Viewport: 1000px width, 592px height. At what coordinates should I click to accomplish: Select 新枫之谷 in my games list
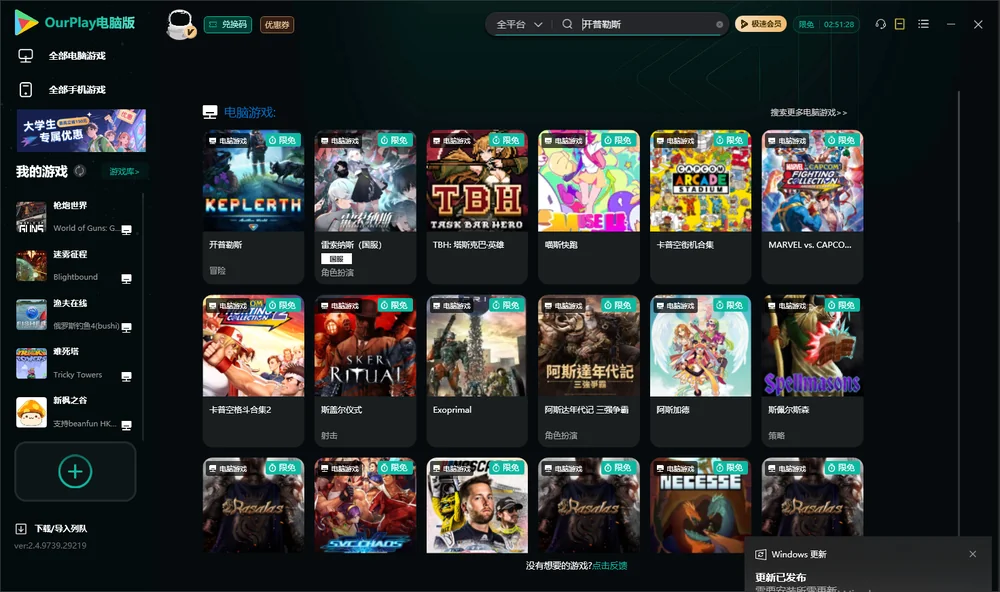tap(75, 412)
